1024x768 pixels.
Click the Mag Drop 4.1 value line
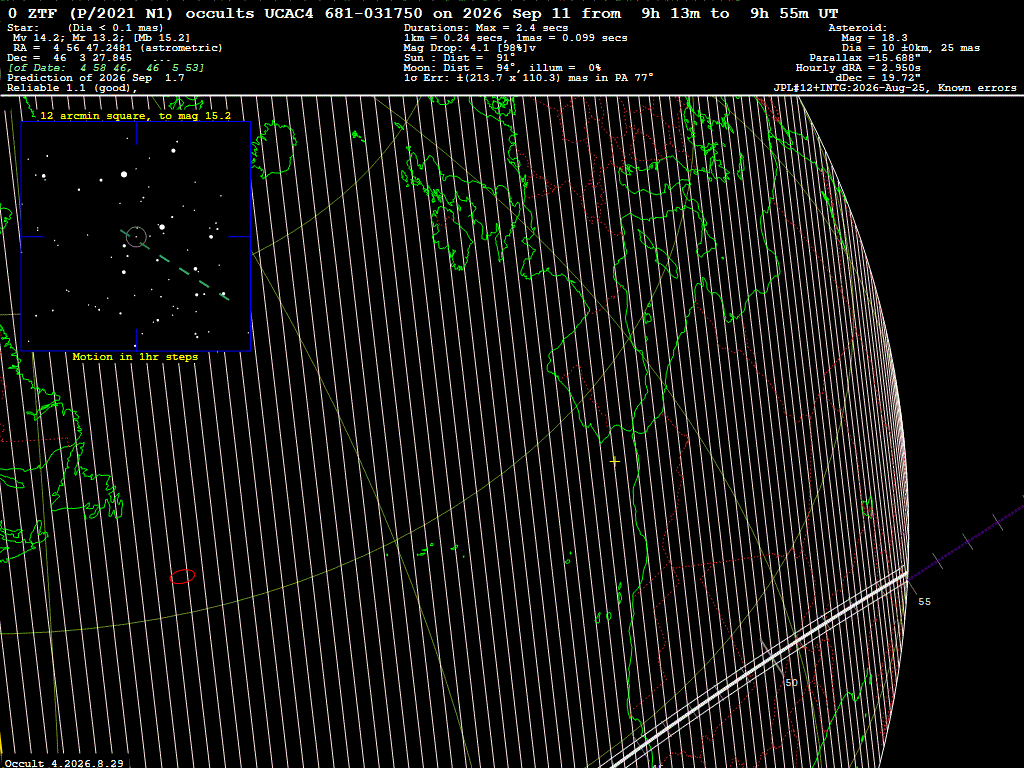coord(470,48)
